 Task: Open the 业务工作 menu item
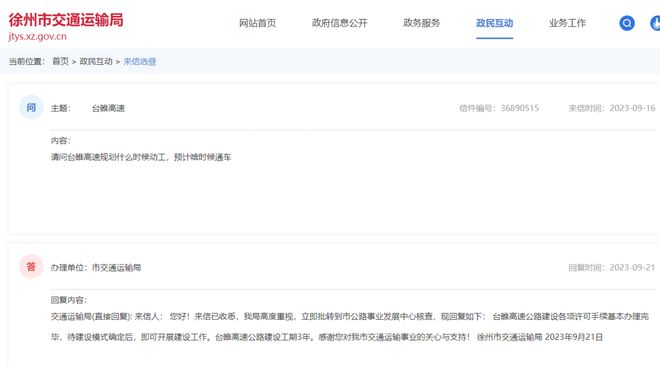[567, 23]
